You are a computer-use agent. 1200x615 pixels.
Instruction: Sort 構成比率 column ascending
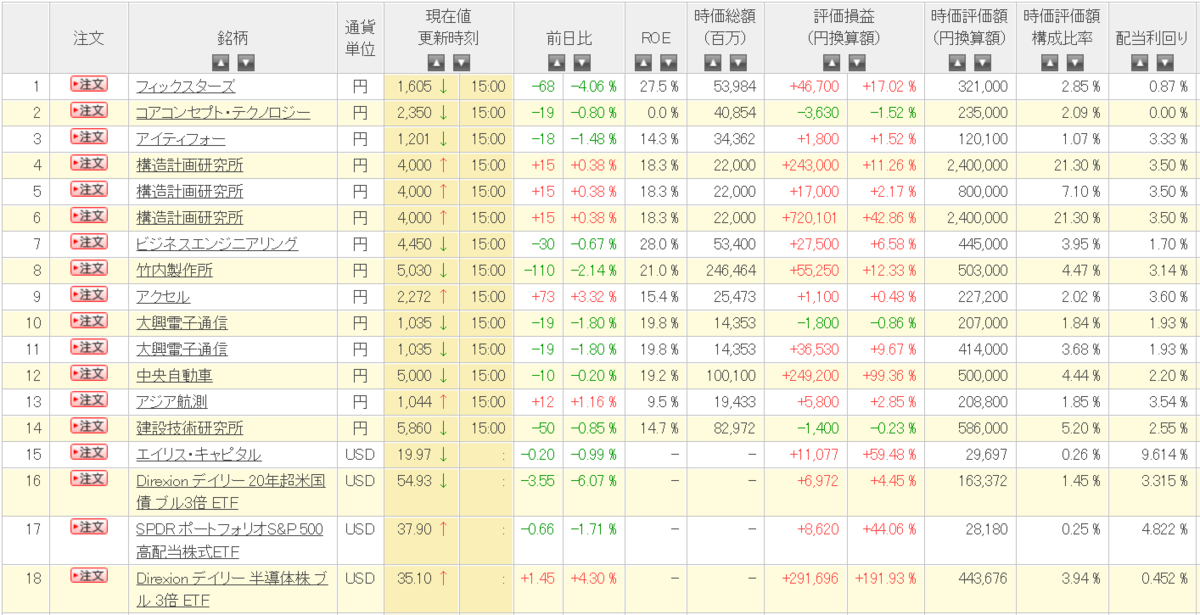(x=1048, y=62)
